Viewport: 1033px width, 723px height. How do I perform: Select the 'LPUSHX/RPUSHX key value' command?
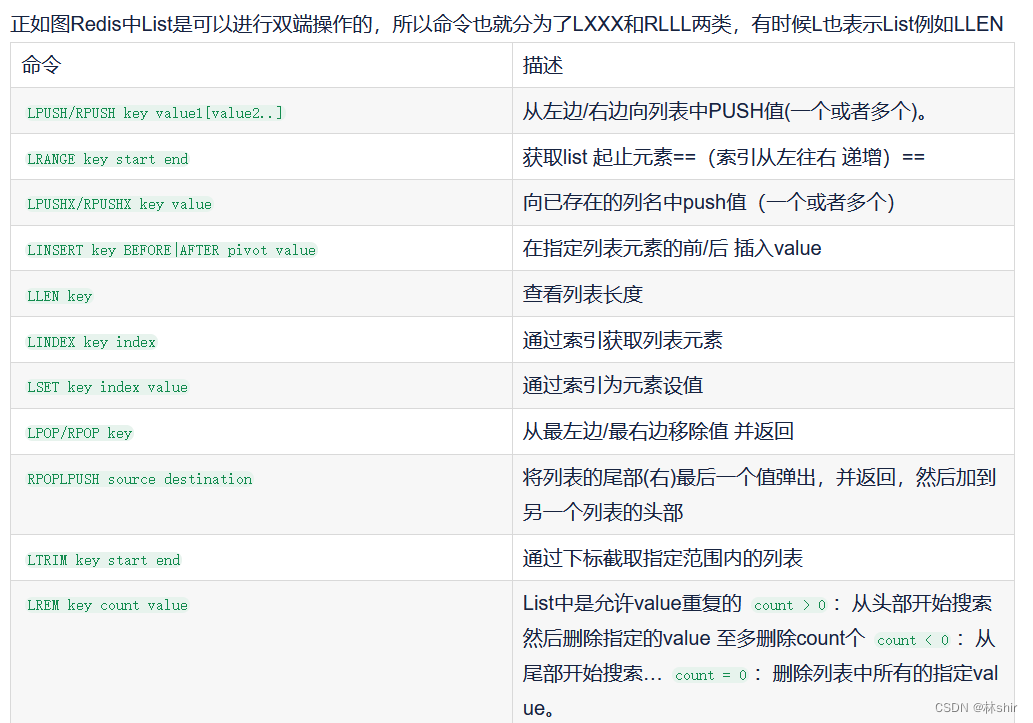119,204
